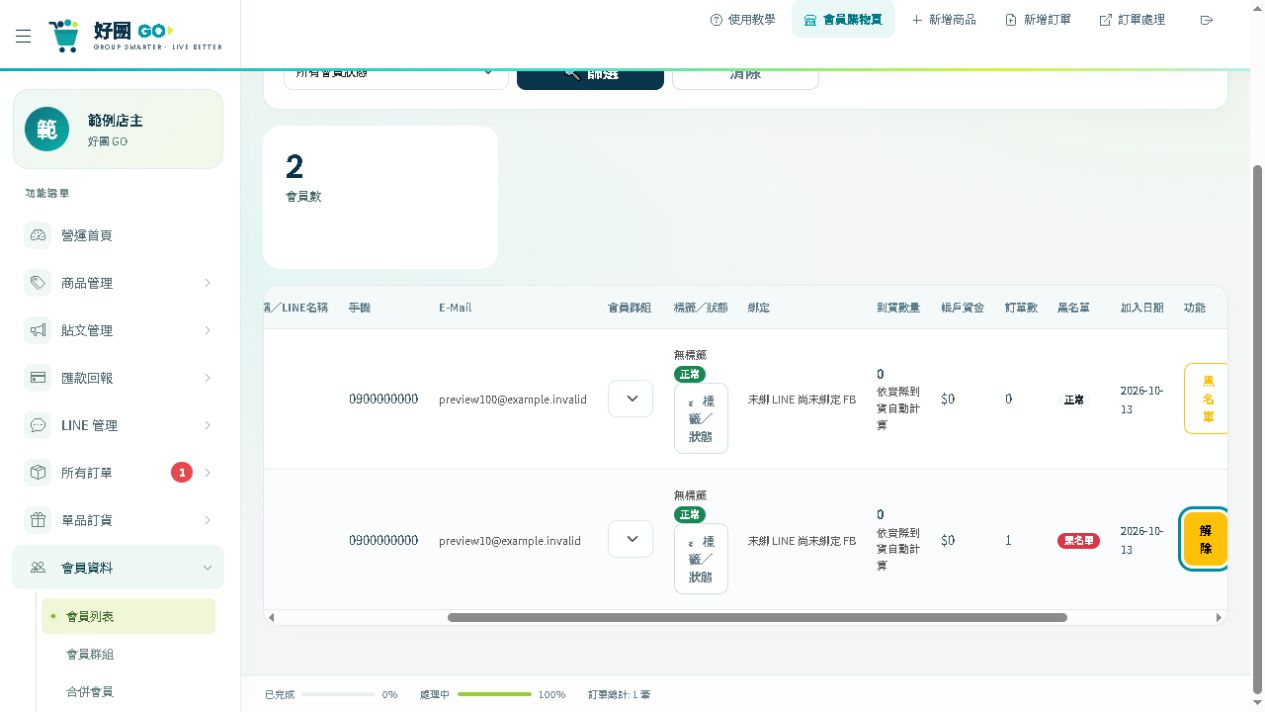The height and width of the screenshot is (712, 1265).
Task: Click the 會員資料 people icon
Action: pos(38,567)
